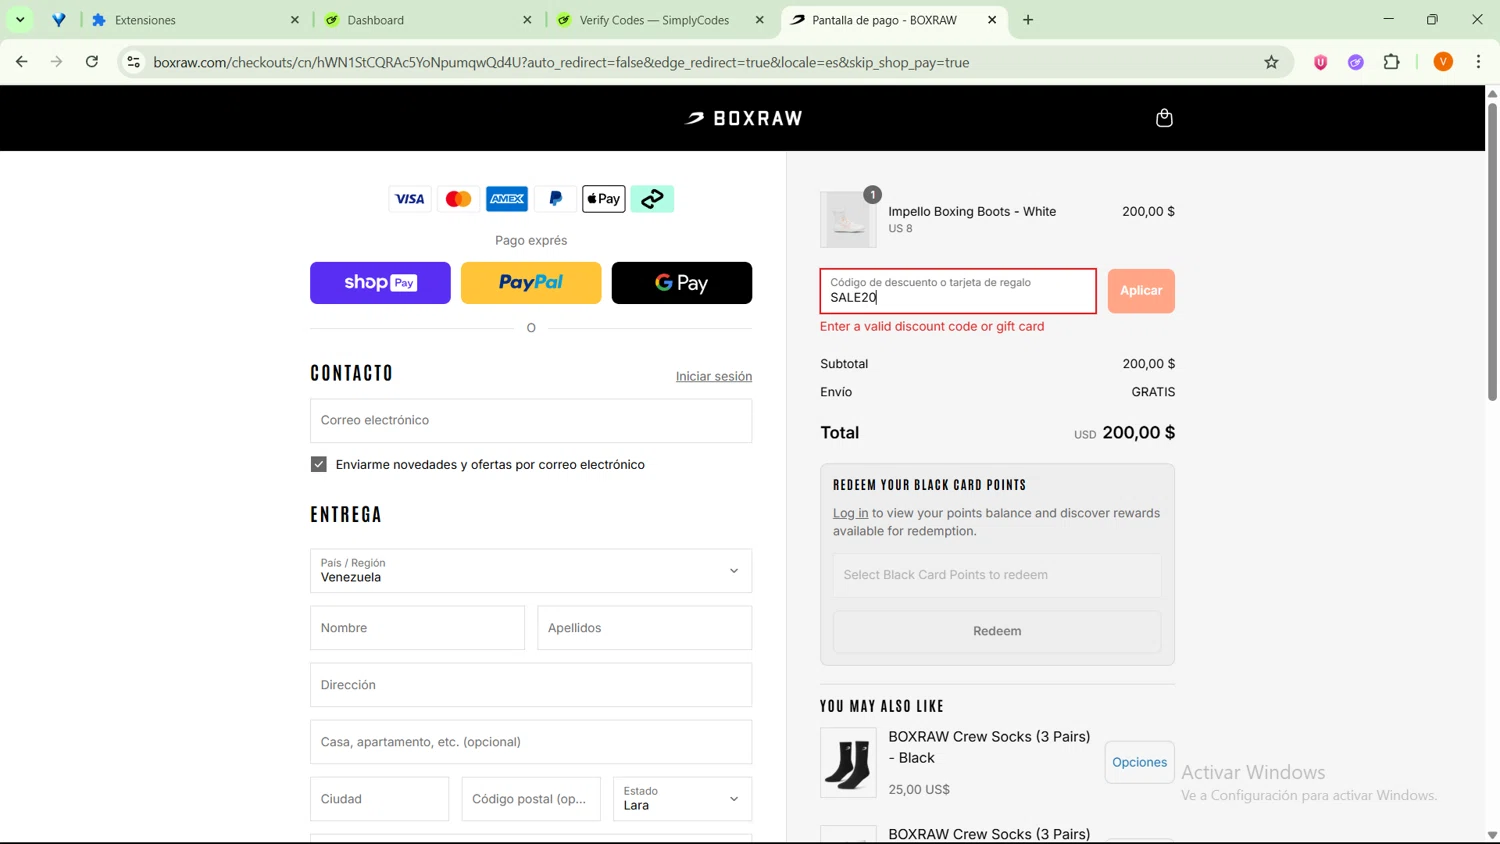Reload the page
Image resolution: width=1500 pixels, height=844 pixels.
92,62
